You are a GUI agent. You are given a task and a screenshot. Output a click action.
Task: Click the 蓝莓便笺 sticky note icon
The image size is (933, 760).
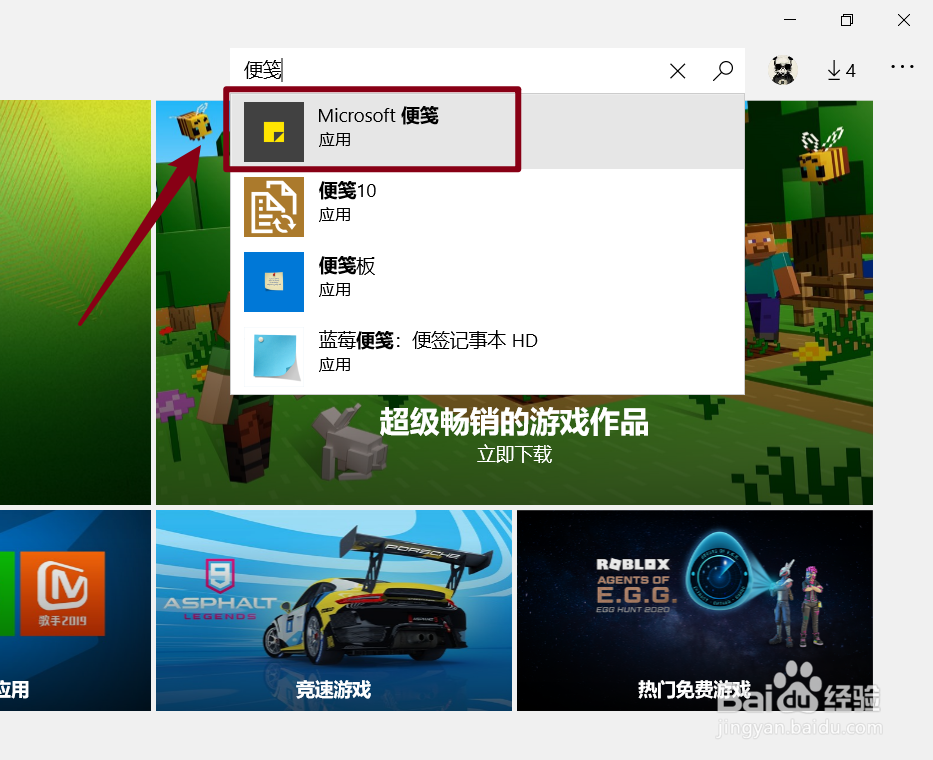pyautogui.click(x=274, y=356)
